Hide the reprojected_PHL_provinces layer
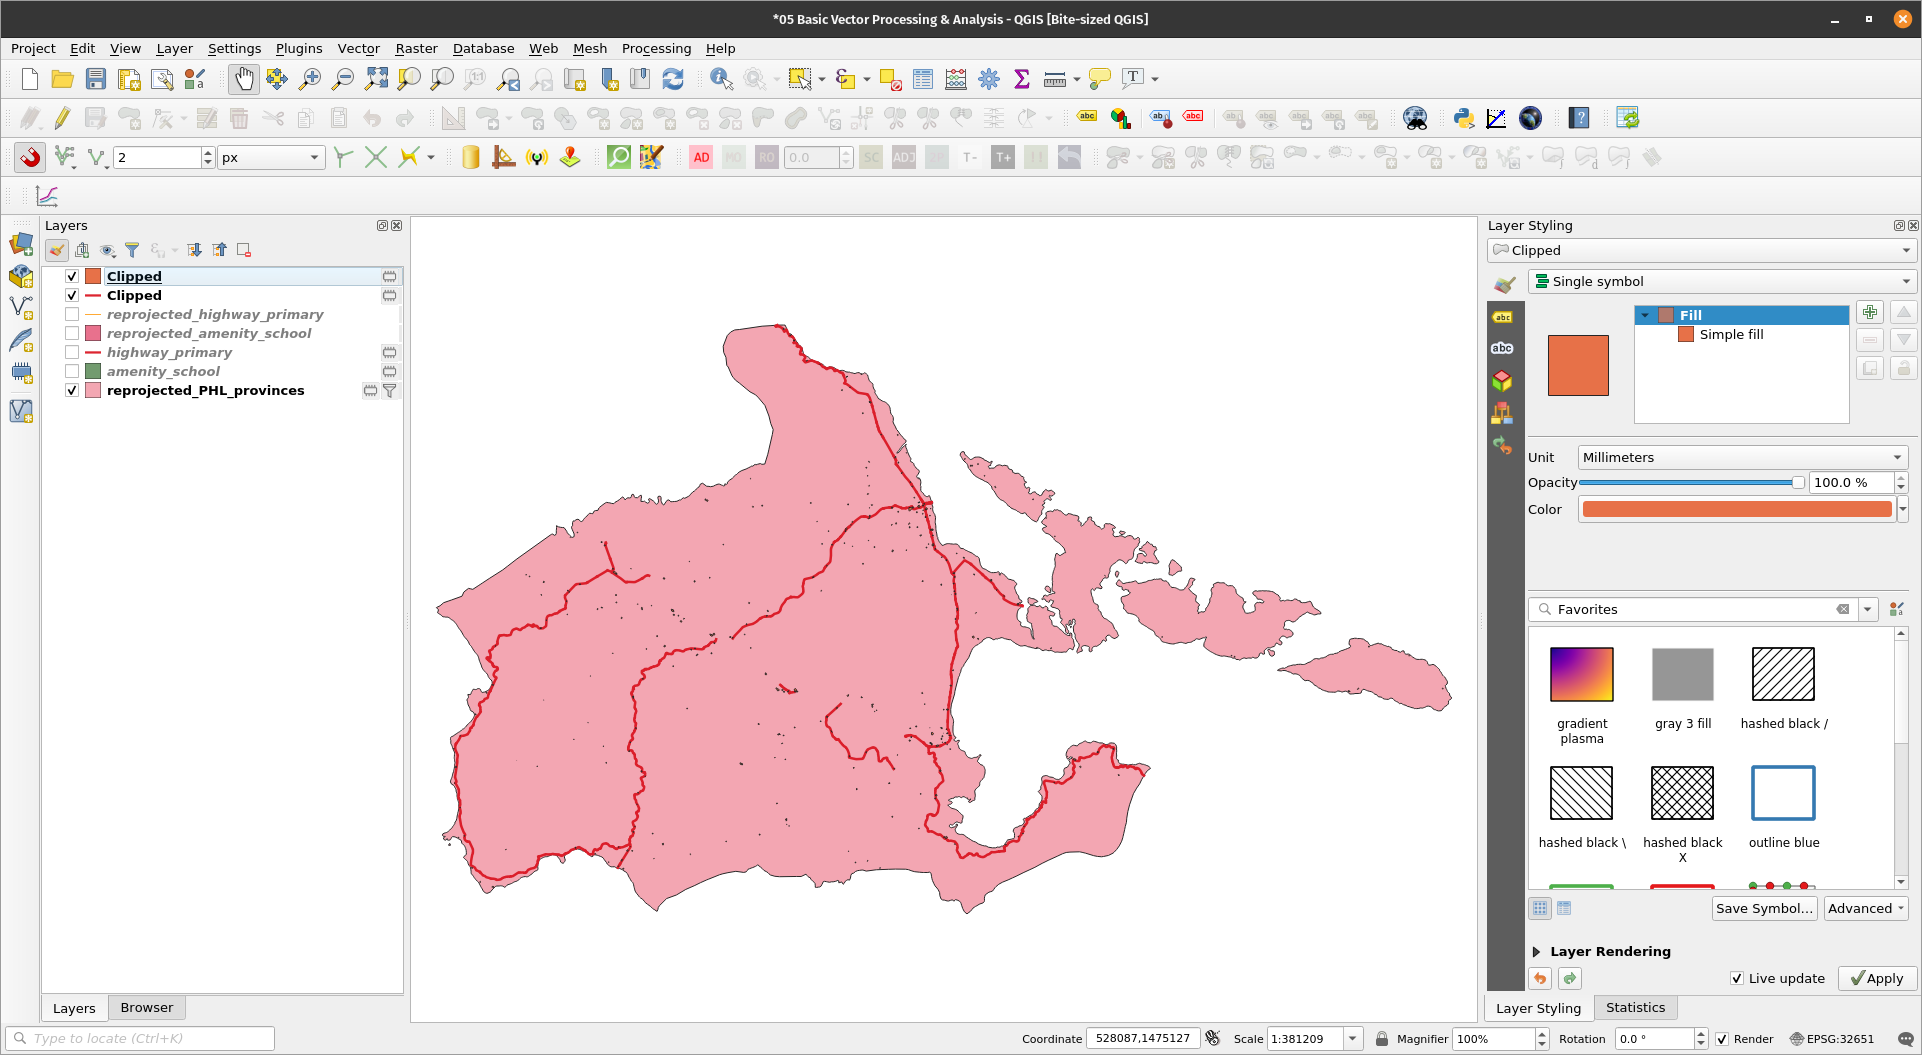This screenshot has height=1055, width=1922. point(72,390)
